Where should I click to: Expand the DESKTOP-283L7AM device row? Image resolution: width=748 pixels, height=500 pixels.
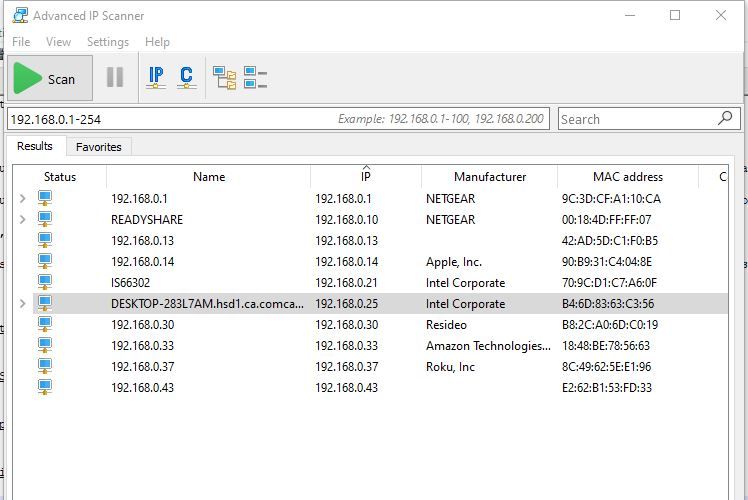click(x=23, y=304)
